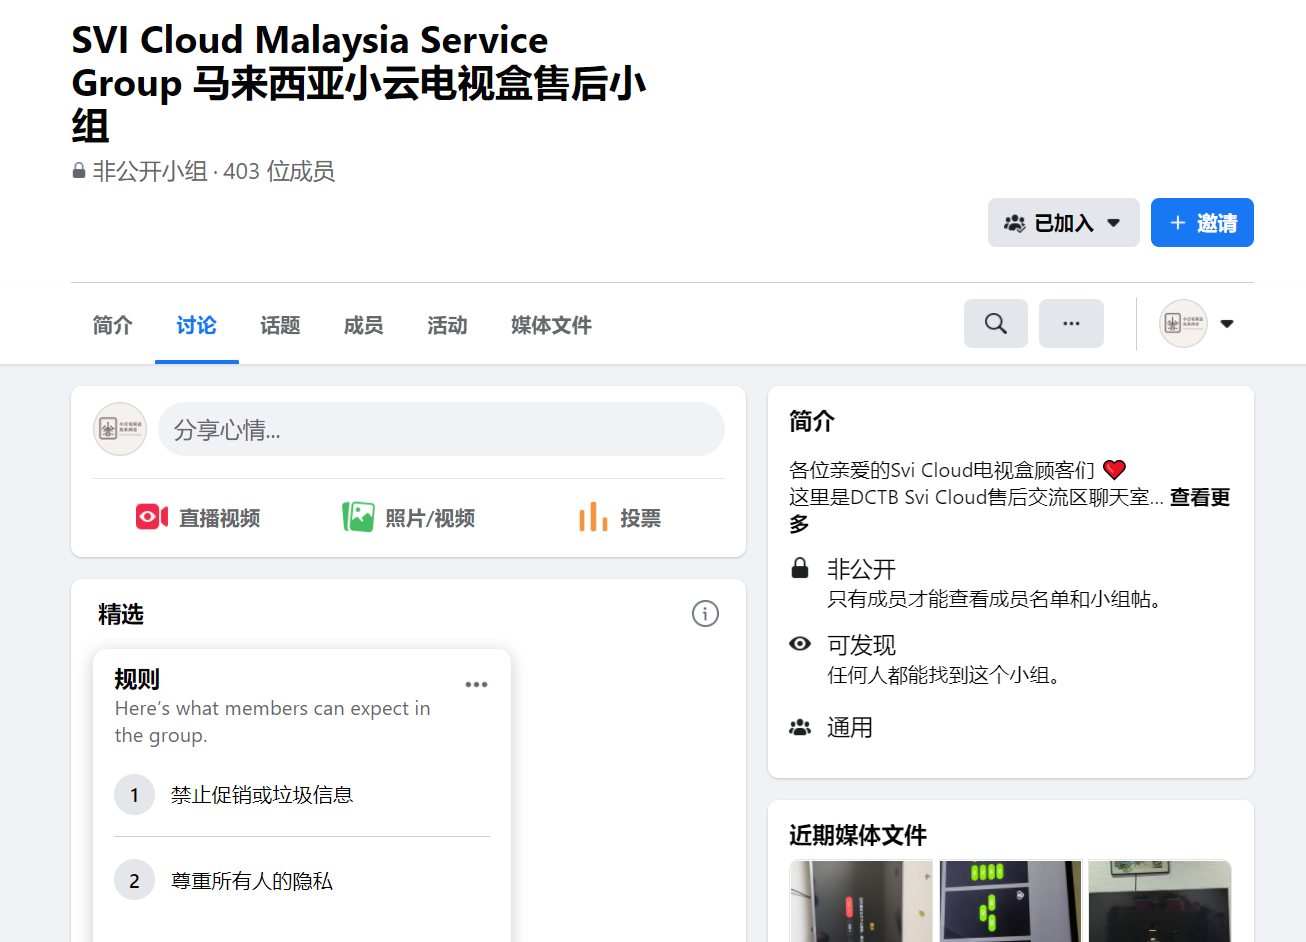Click rule 2 尊重所有人的隐私
The height and width of the screenshot is (942, 1306).
(x=252, y=881)
